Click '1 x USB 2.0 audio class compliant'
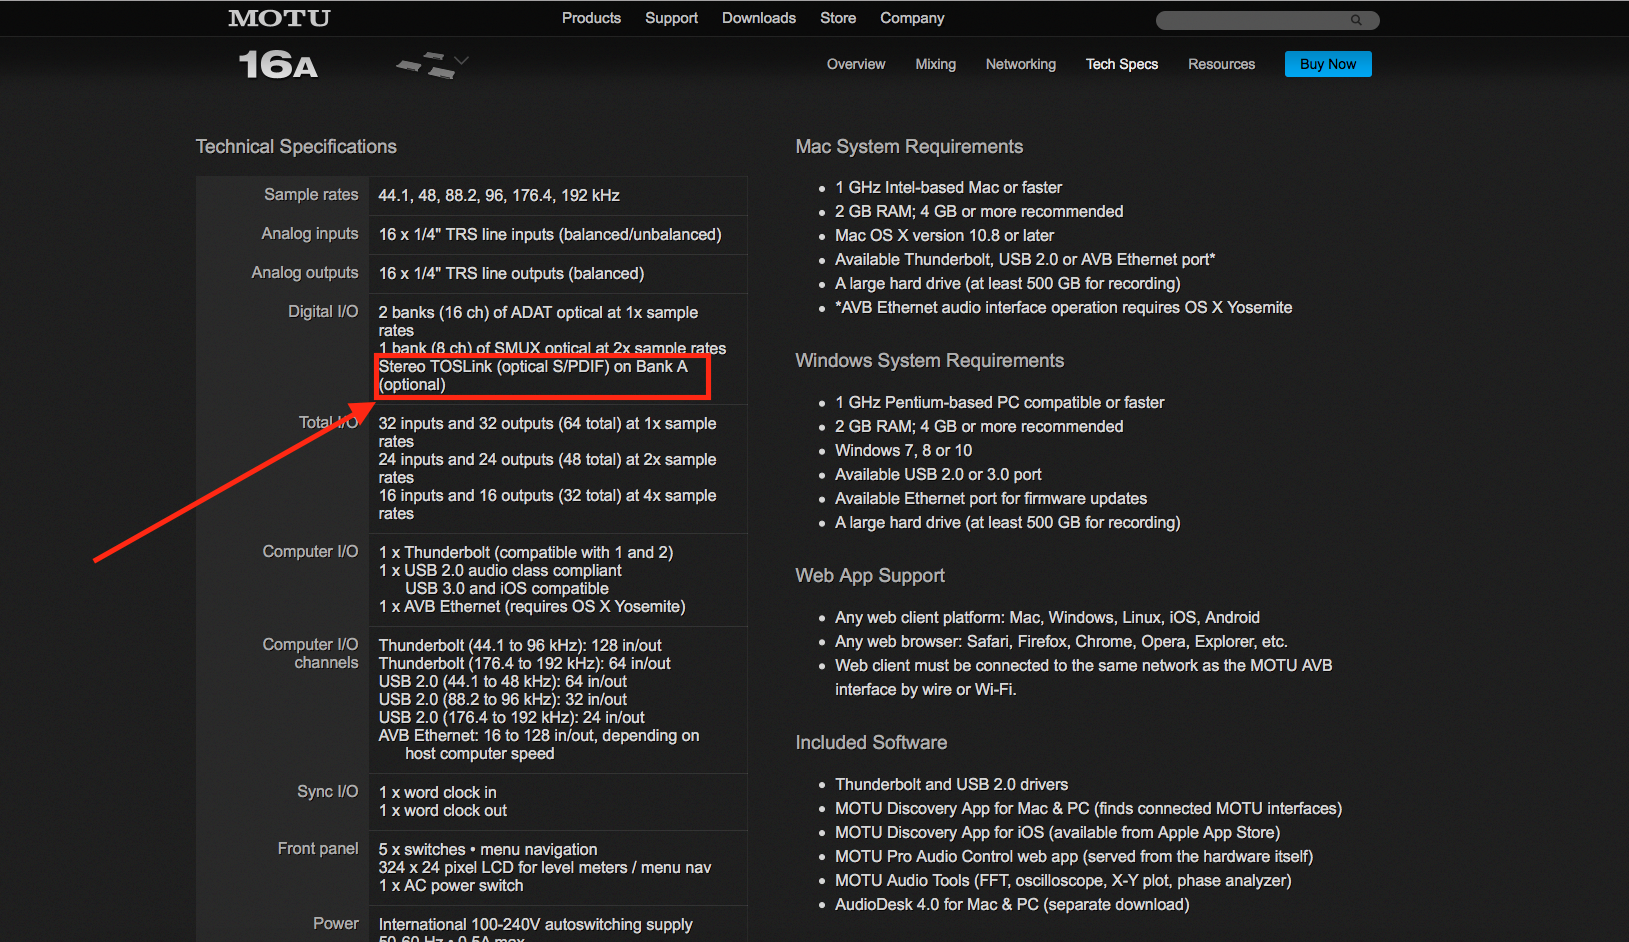 pyautogui.click(x=500, y=571)
